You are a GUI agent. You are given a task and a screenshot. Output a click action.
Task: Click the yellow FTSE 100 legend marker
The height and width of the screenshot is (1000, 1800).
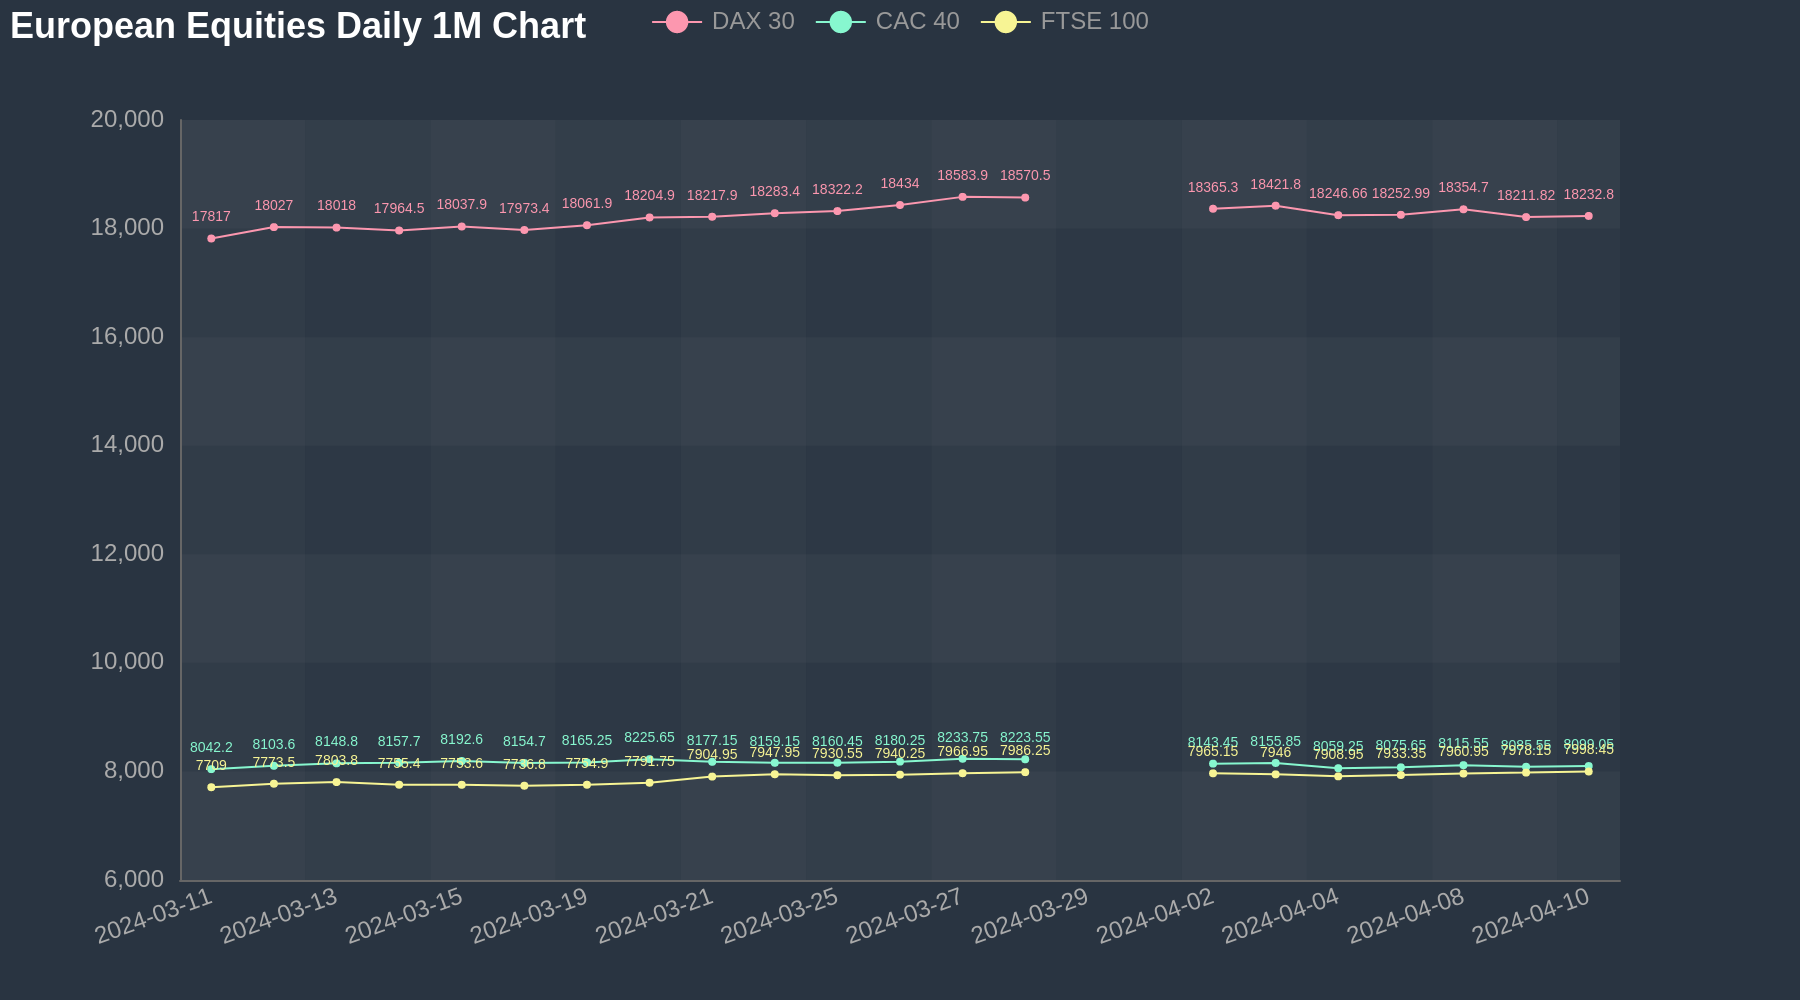click(1006, 21)
